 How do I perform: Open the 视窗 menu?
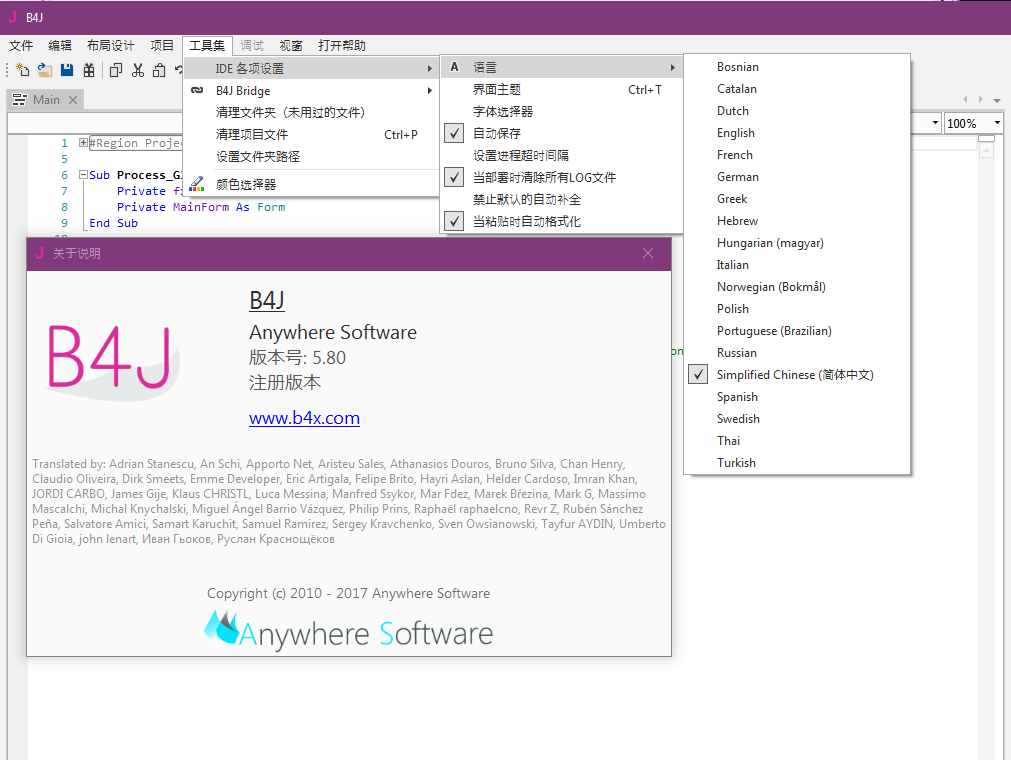[x=291, y=46]
